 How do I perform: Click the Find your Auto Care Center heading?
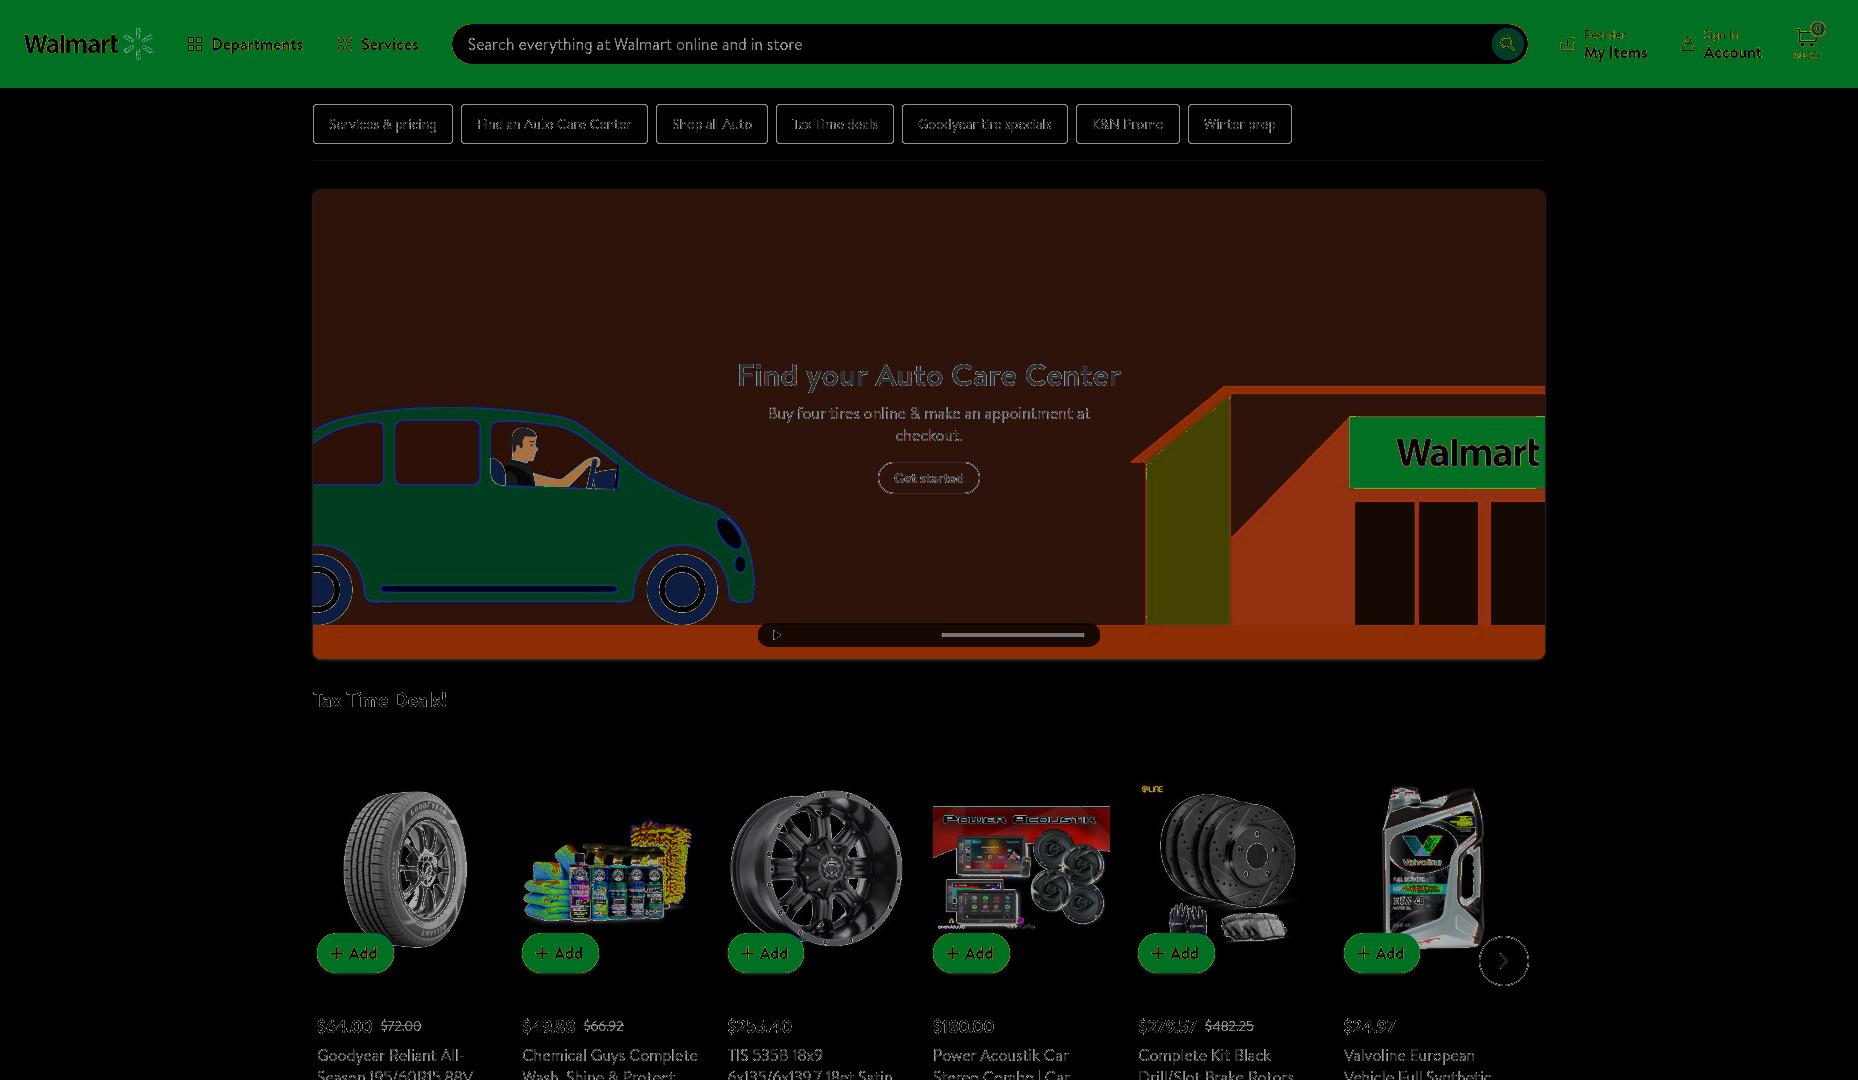(x=929, y=376)
